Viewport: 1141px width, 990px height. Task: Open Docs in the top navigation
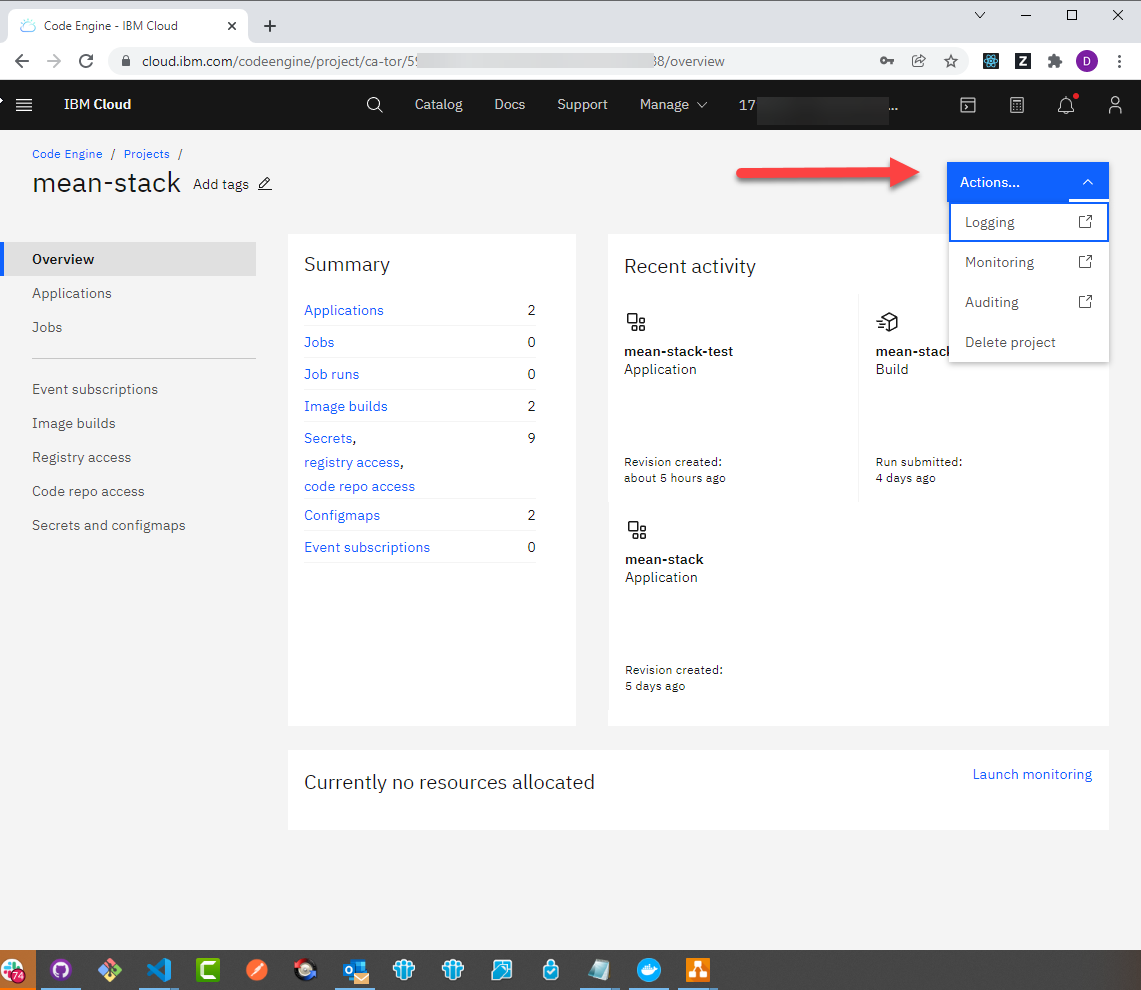click(x=509, y=105)
